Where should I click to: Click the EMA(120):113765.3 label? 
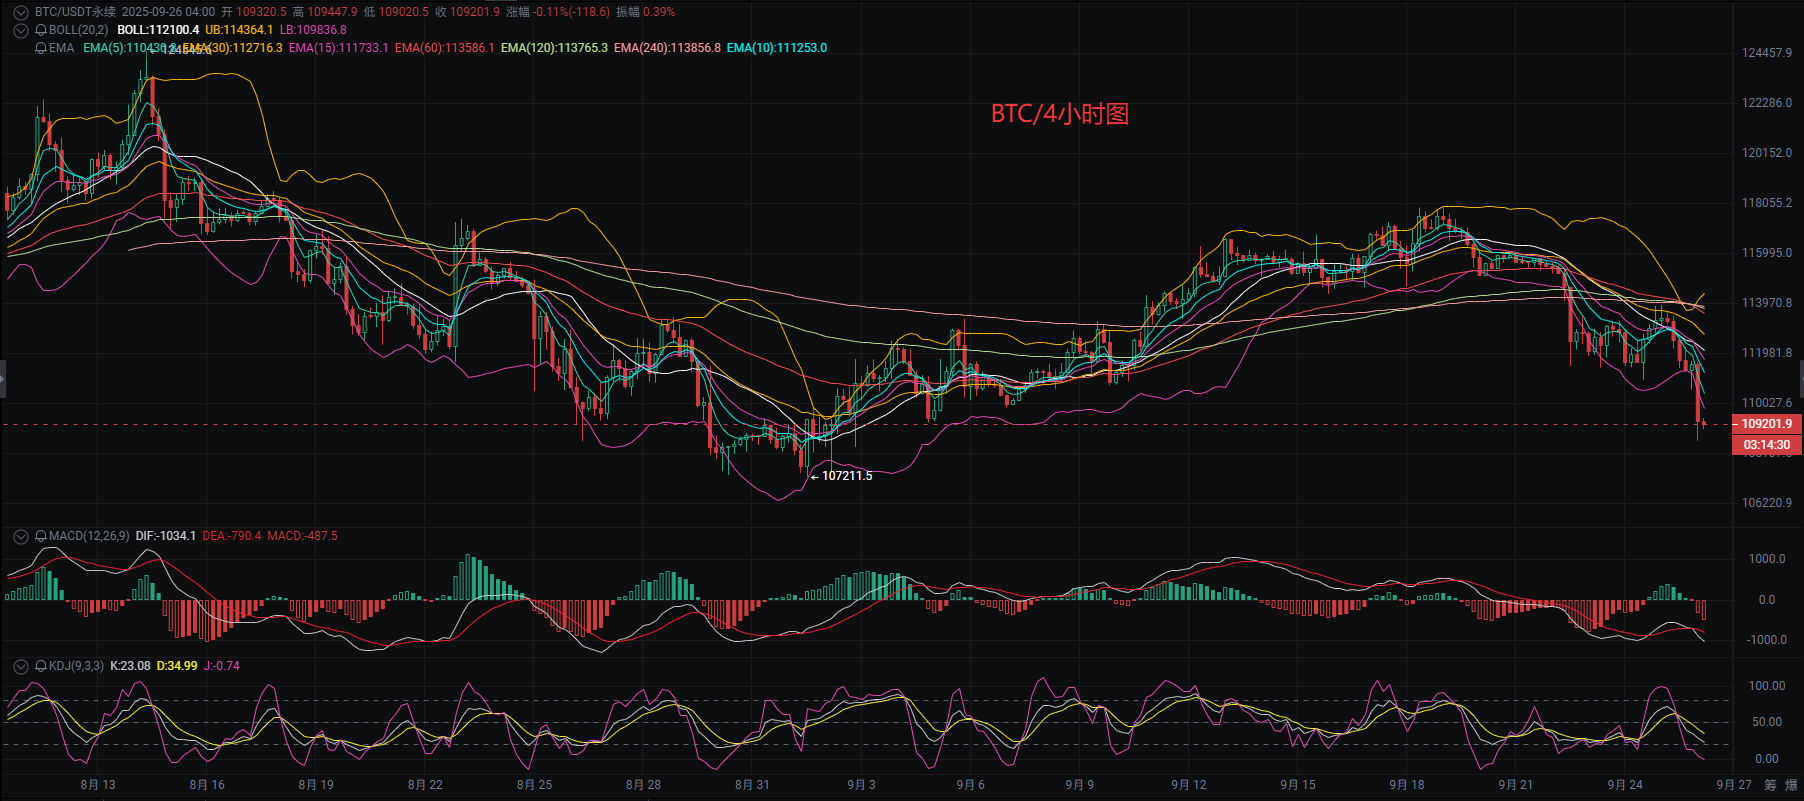click(554, 48)
